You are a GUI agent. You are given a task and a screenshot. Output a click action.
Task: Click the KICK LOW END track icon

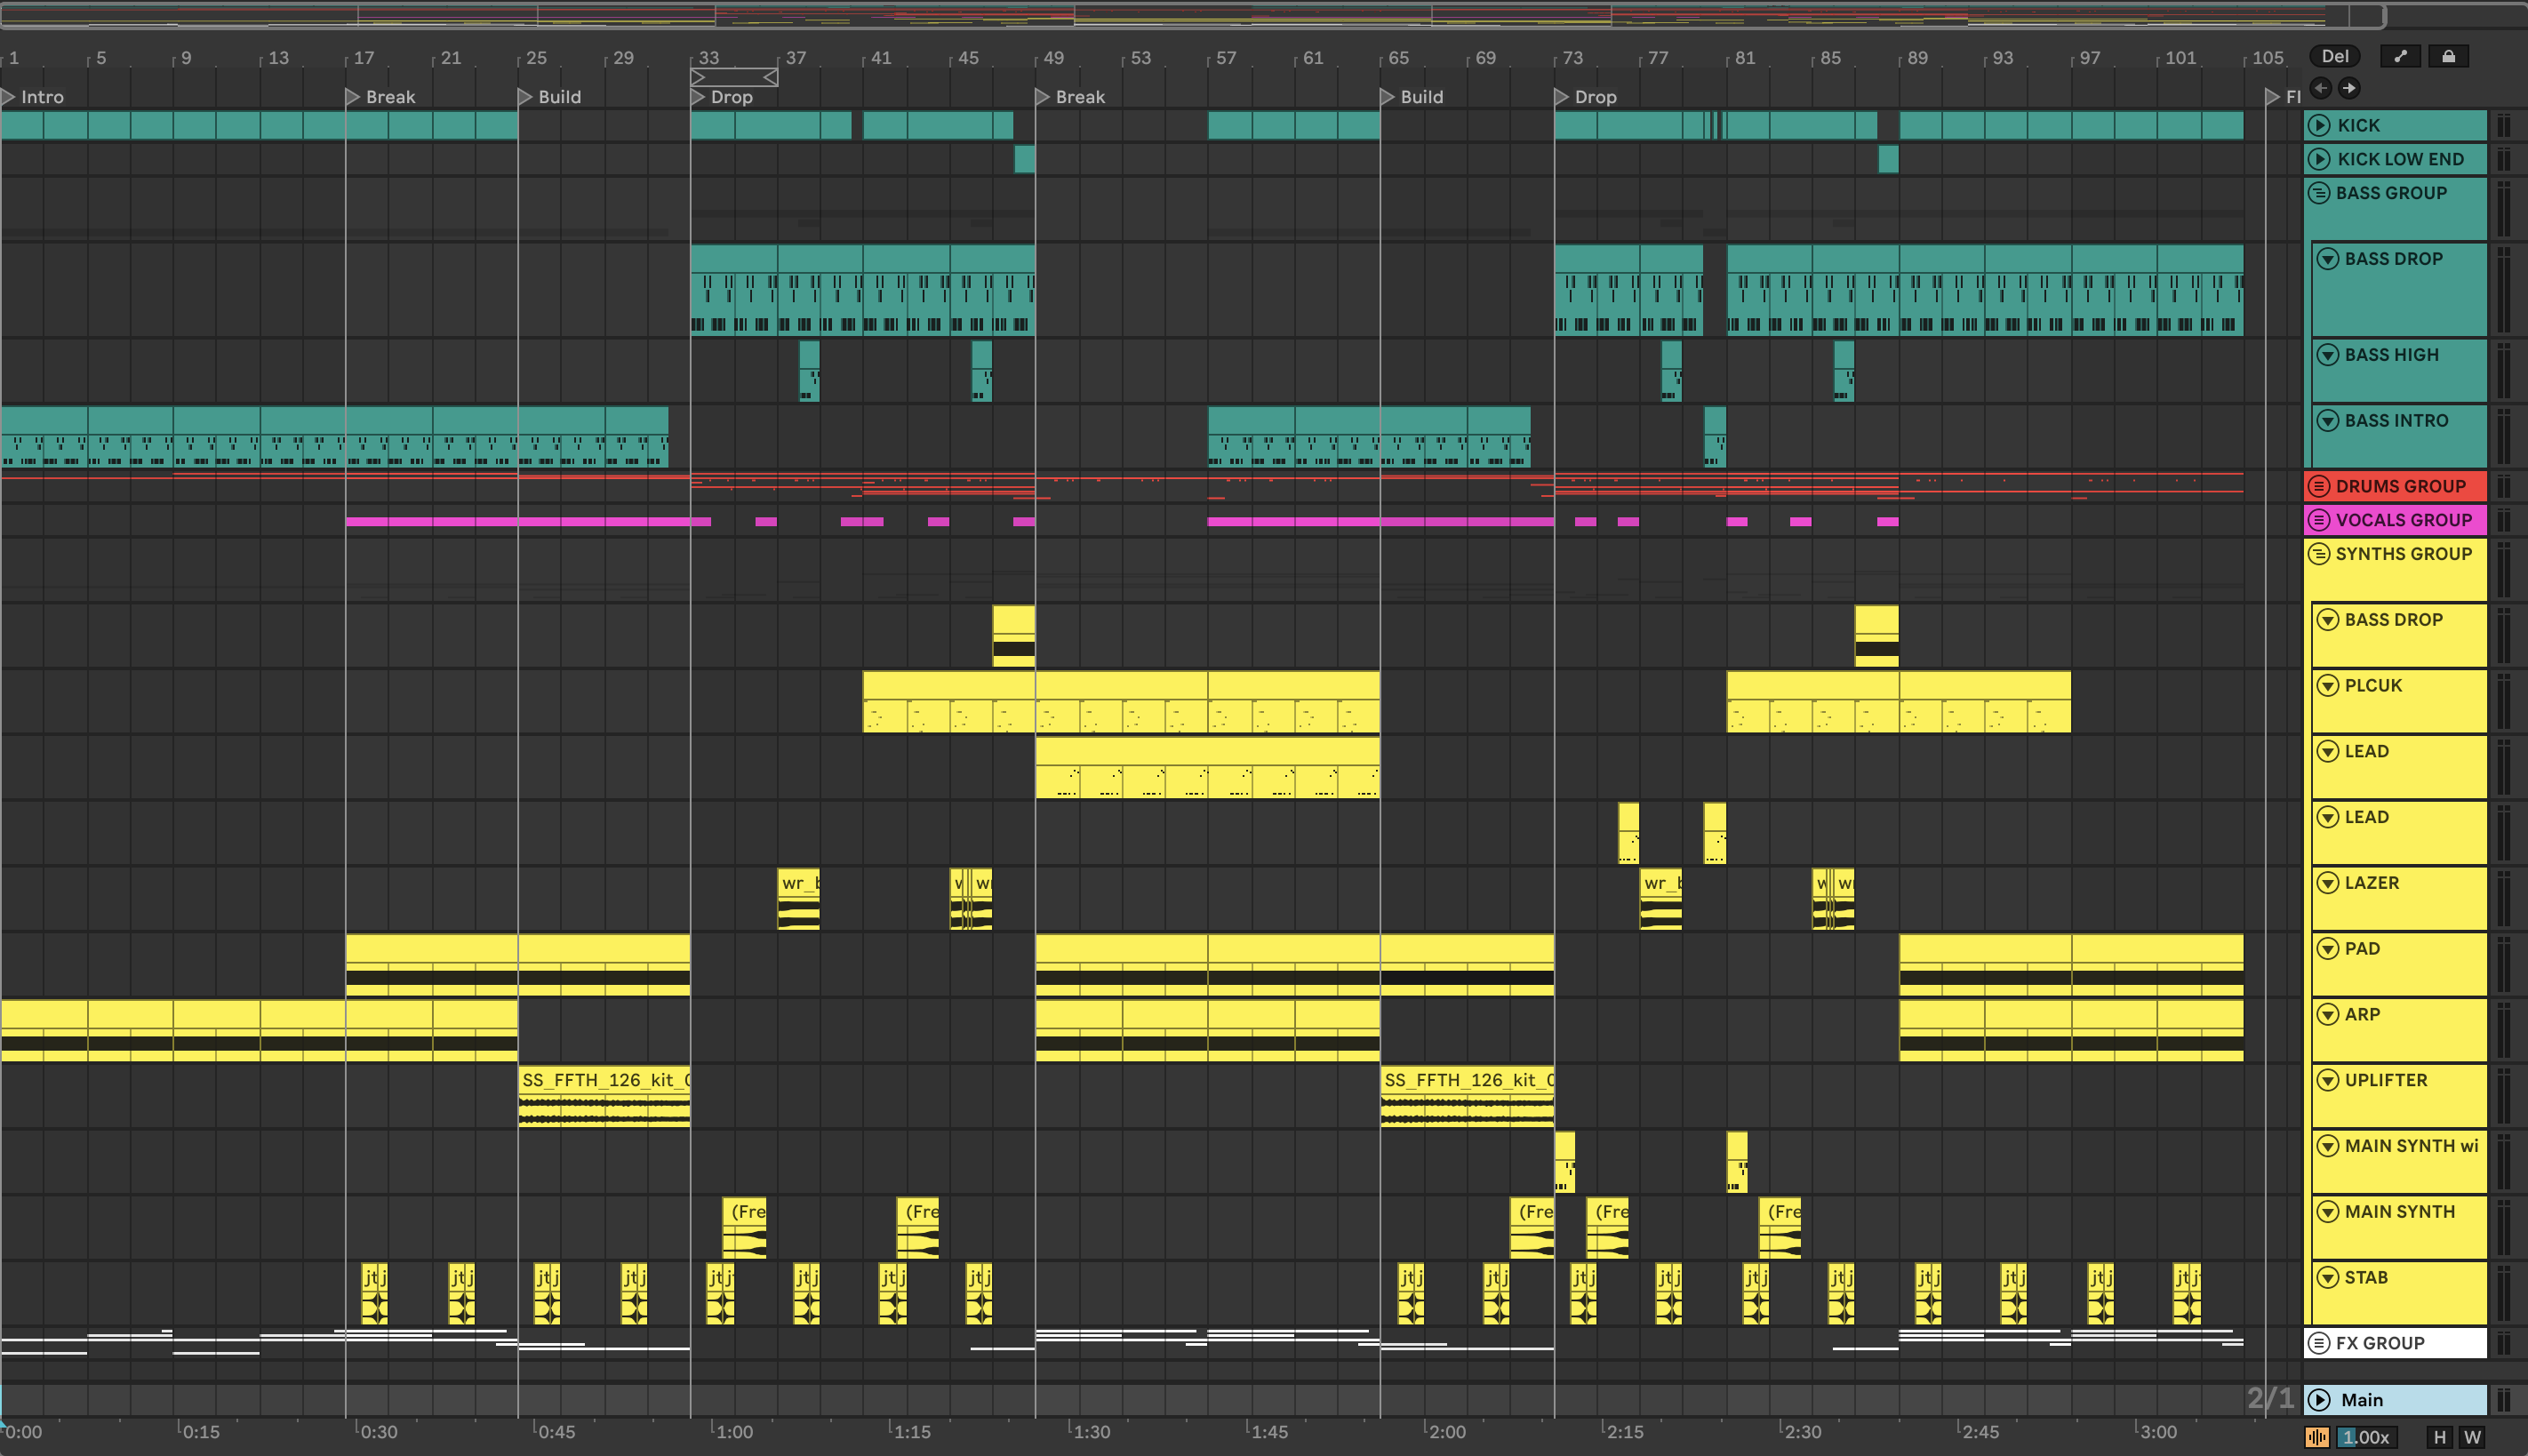pos(2320,159)
